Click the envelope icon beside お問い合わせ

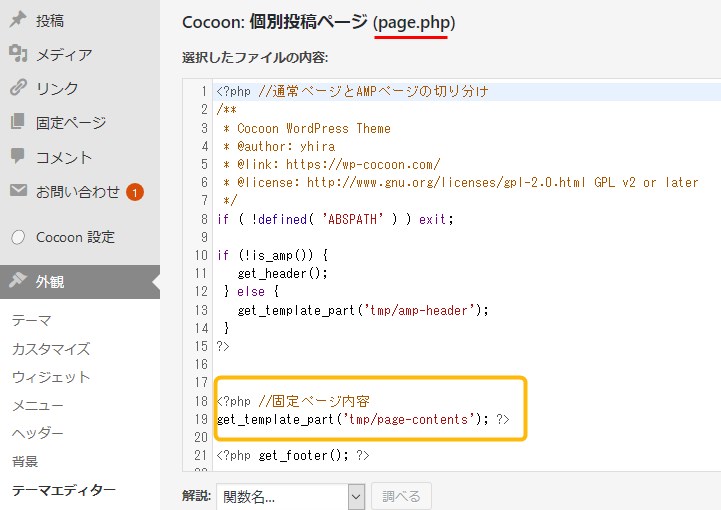pos(17,191)
